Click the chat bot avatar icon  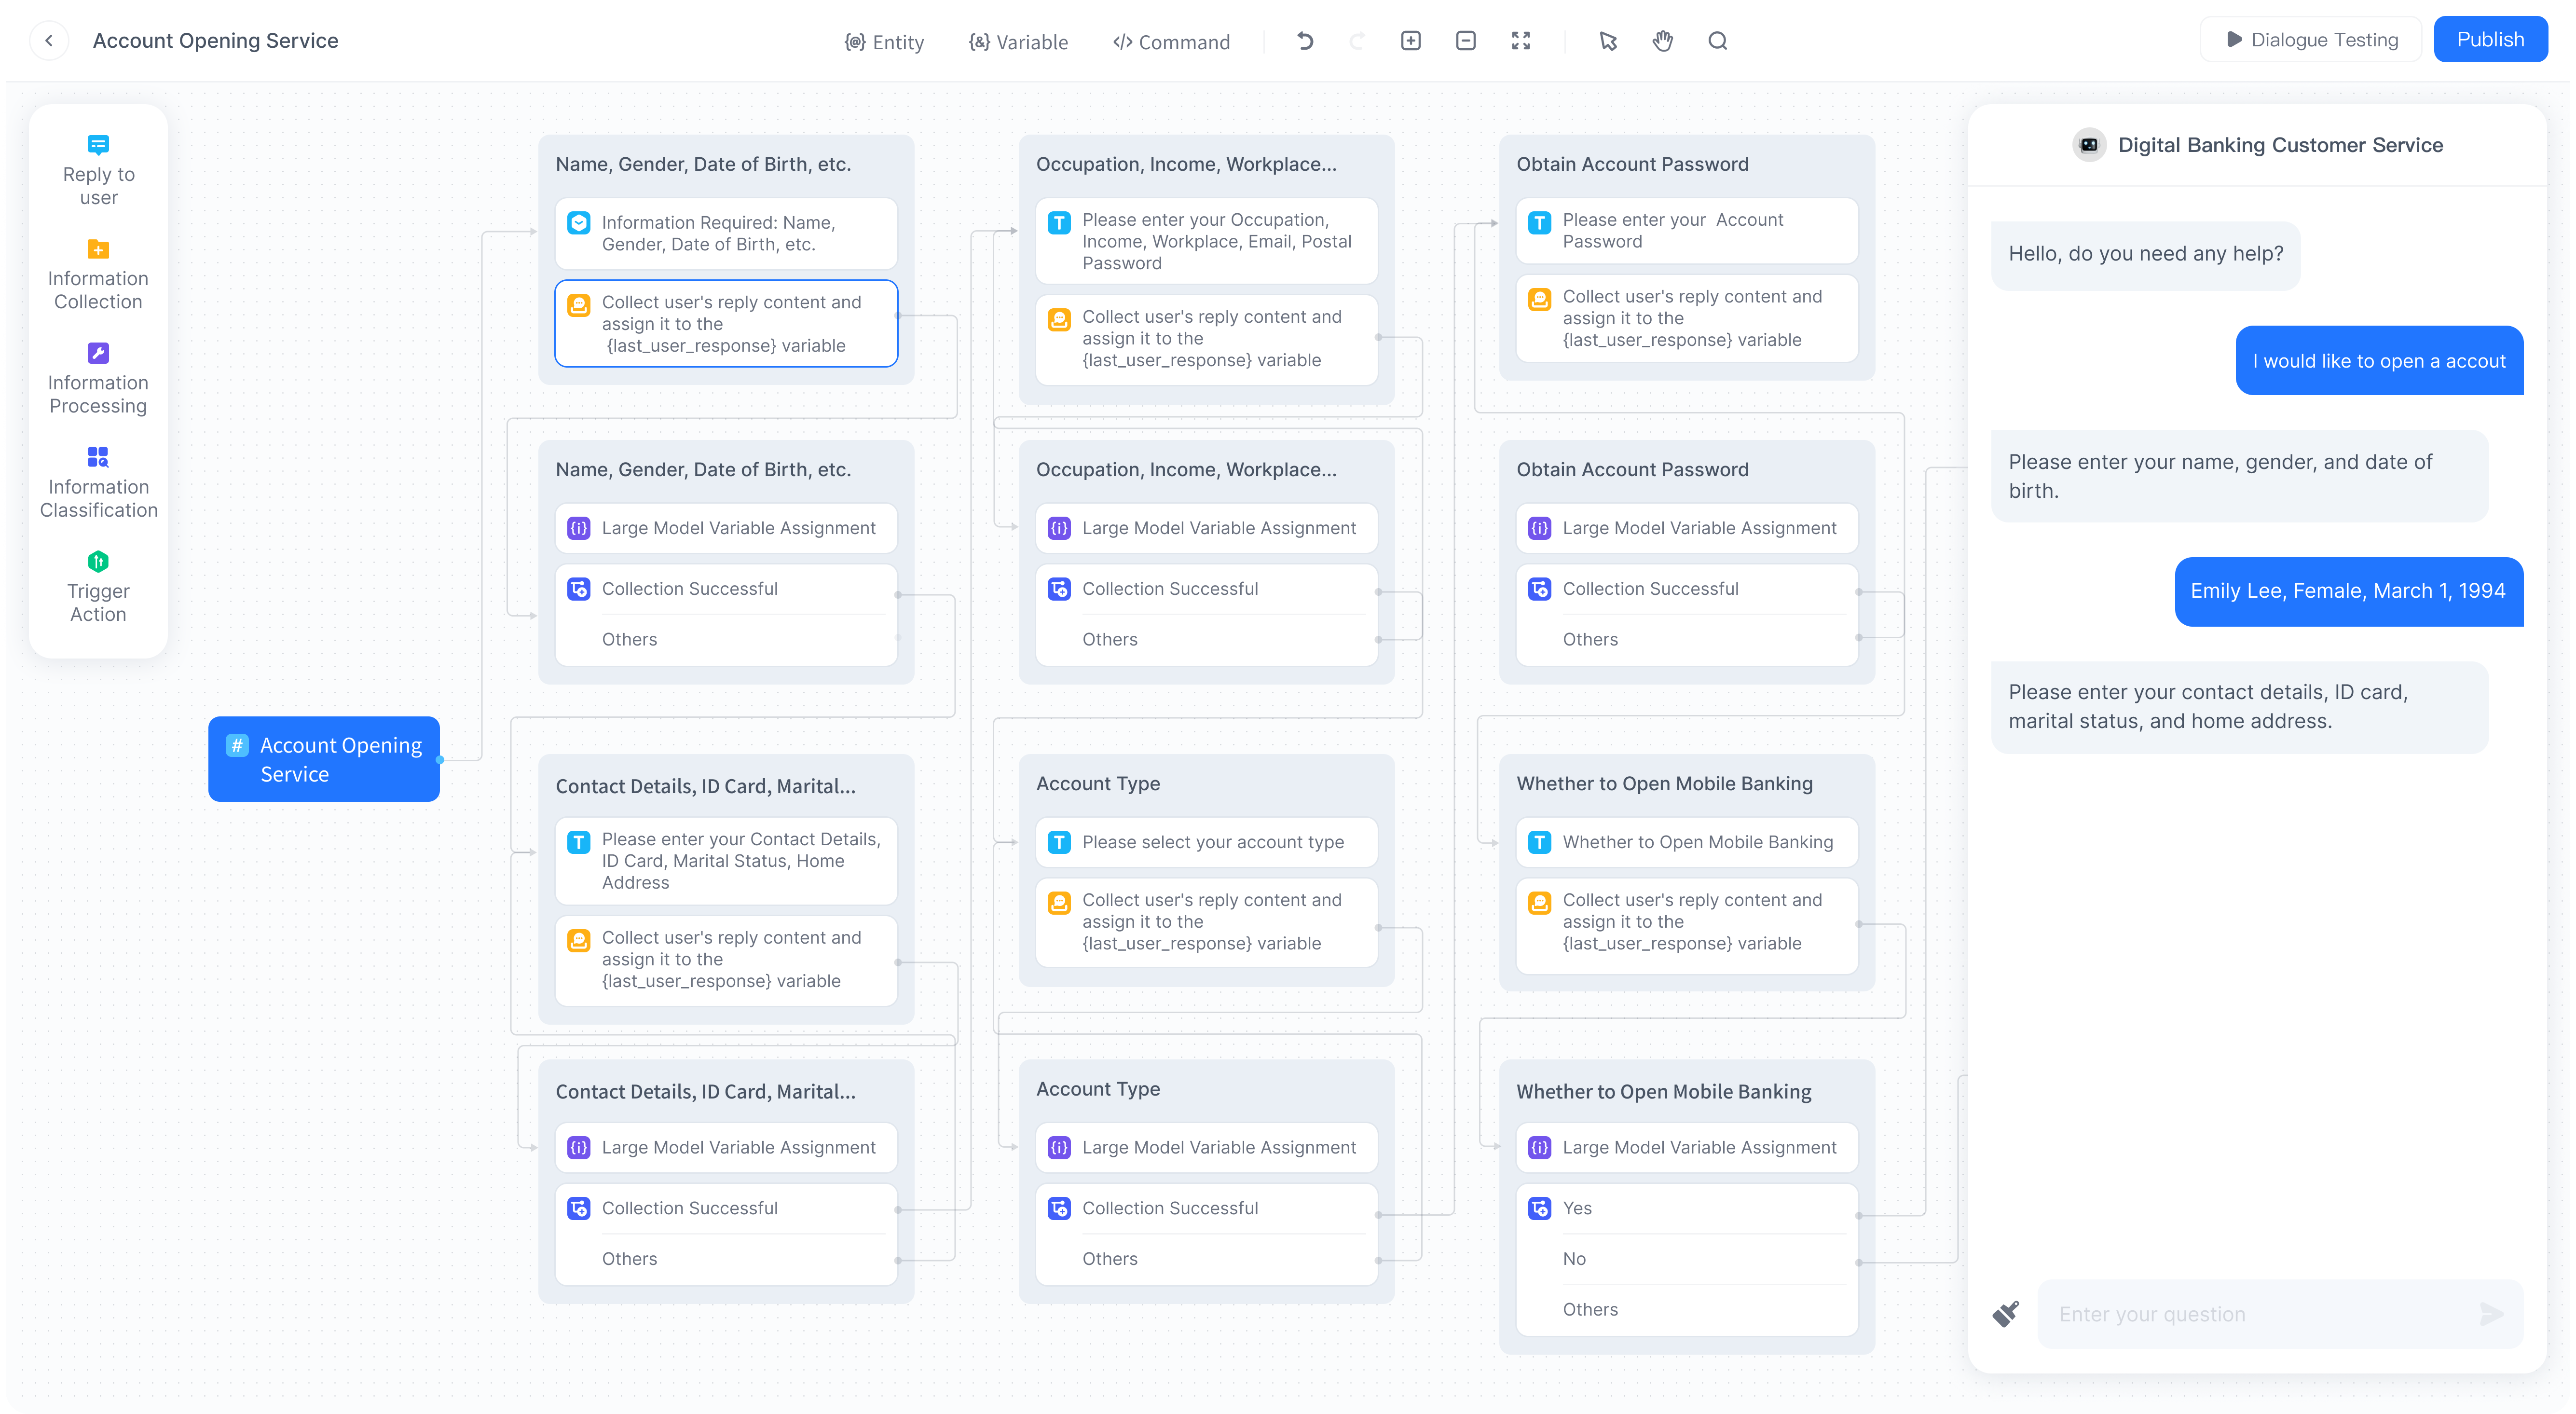[2089, 145]
